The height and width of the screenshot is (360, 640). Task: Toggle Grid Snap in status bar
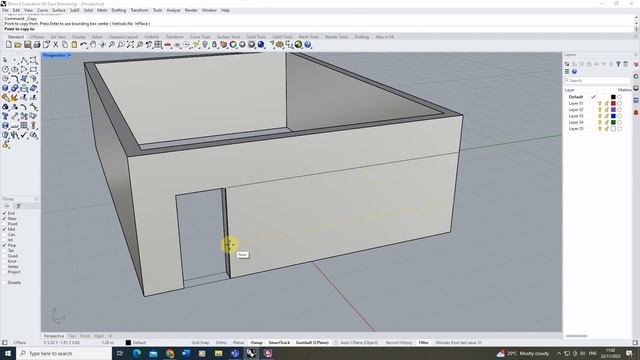pyautogui.click(x=200, y=342)
